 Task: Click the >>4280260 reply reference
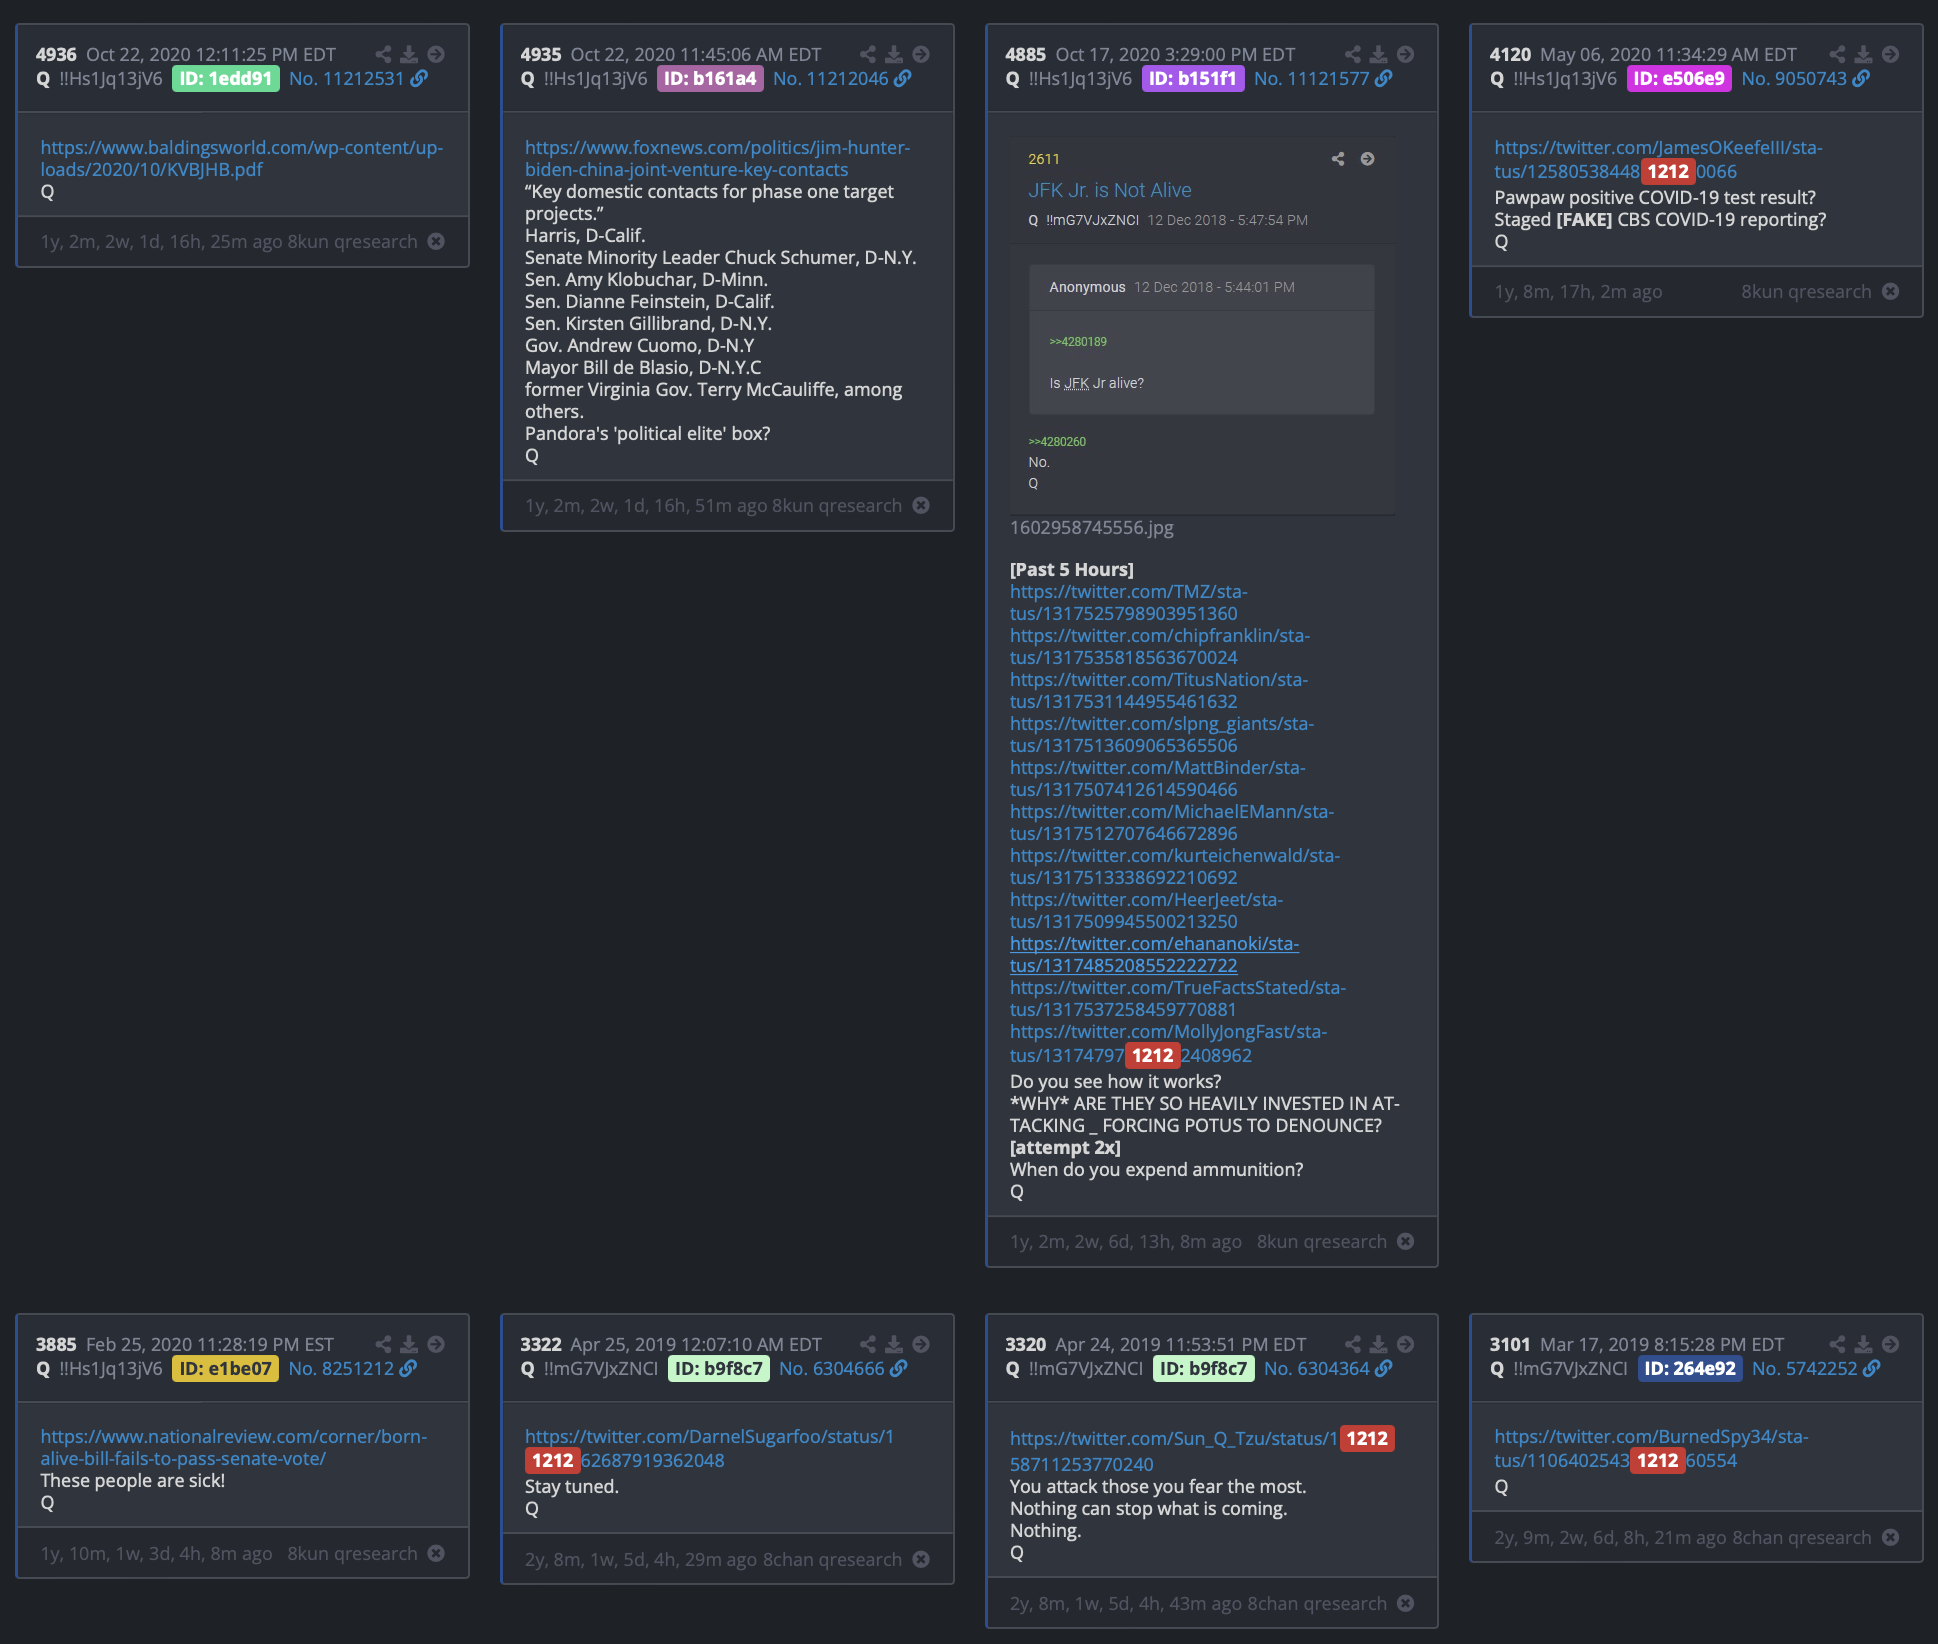[1057, 442]
